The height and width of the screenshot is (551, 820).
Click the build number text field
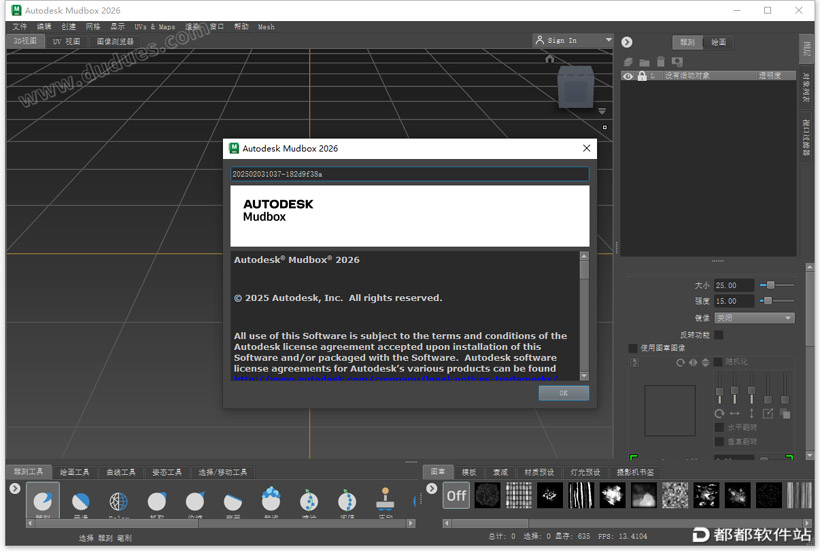click(x=409, y=174)
